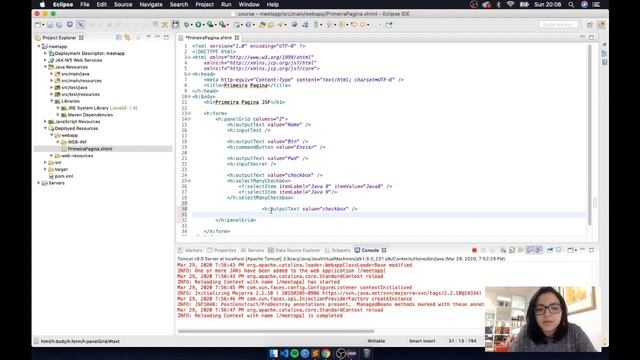Collapse the Libraries node
The image size is (640, 360).
tap(52, 101)
